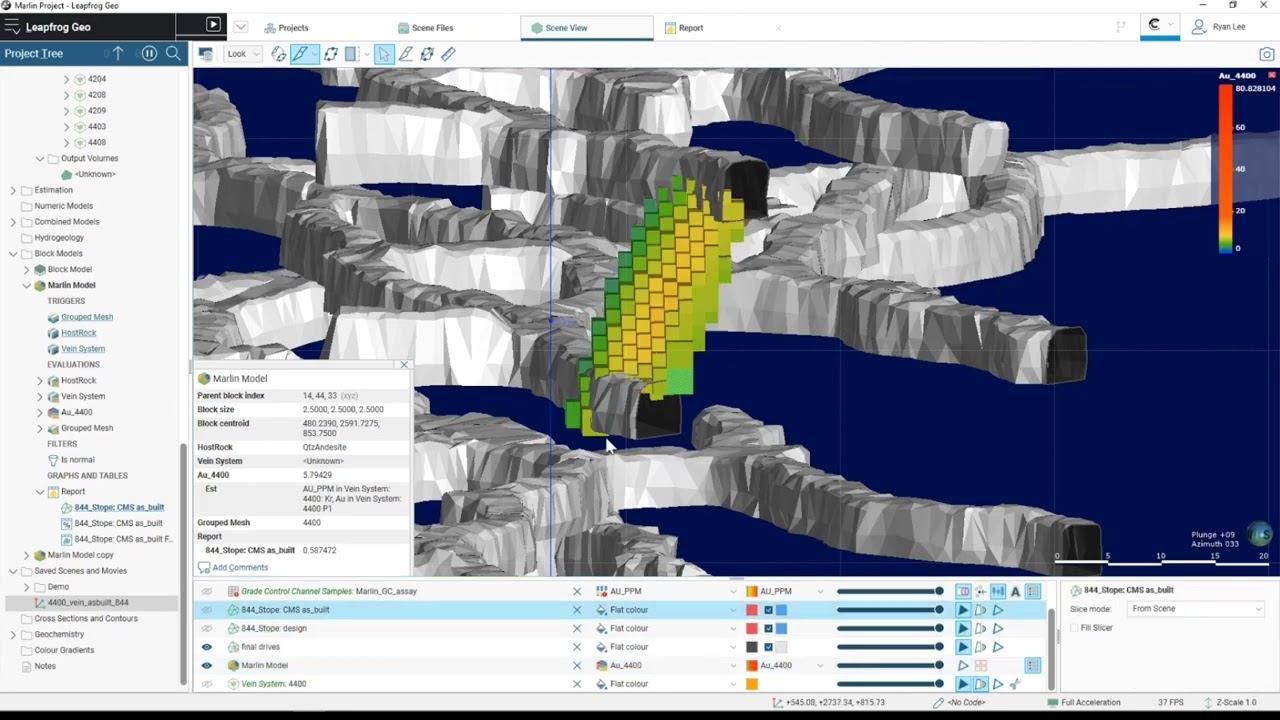Enable the Fill Slicer checkbox
Viewport: 1280px width, 720px height.
pyautogui.click(x=1074, y=628)
